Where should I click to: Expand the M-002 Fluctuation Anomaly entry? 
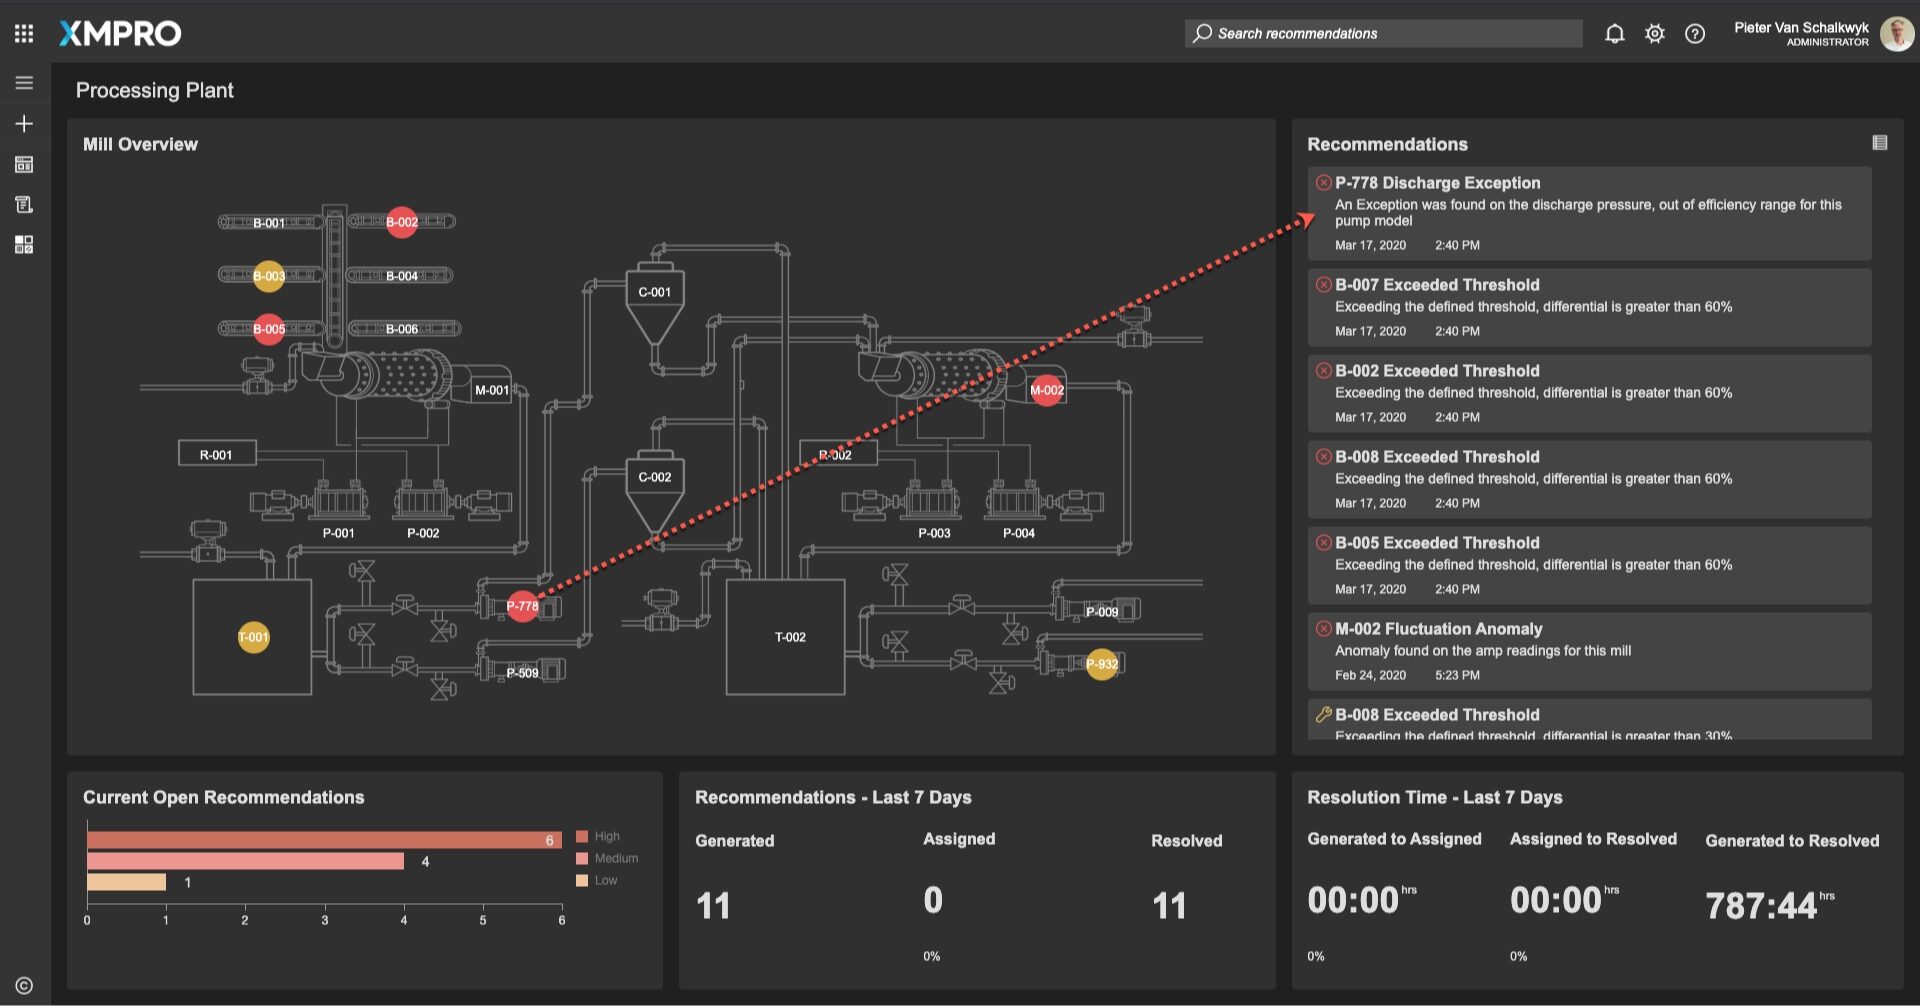1588,651
